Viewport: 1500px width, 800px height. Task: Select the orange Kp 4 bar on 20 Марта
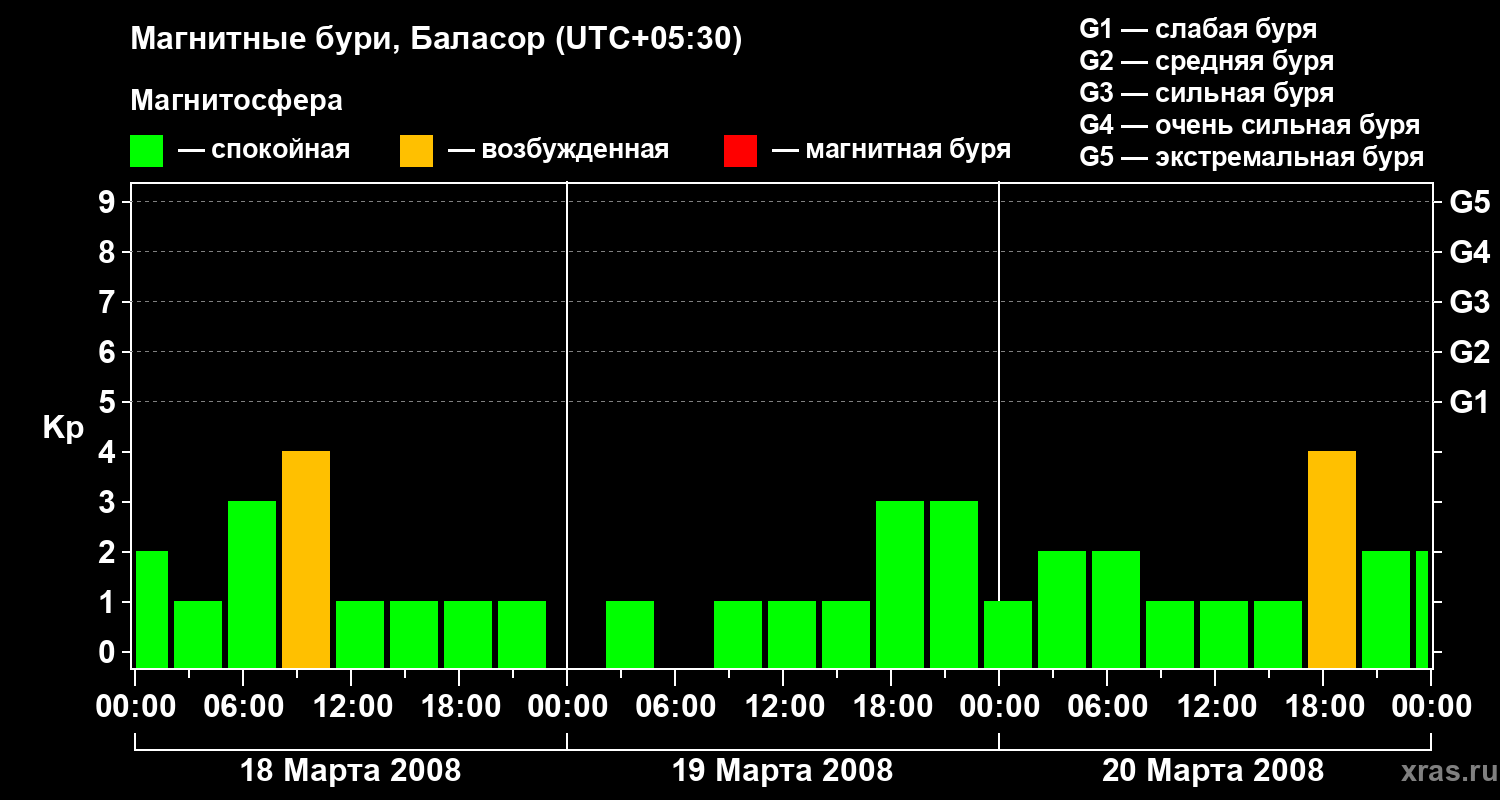point(1332,560)
